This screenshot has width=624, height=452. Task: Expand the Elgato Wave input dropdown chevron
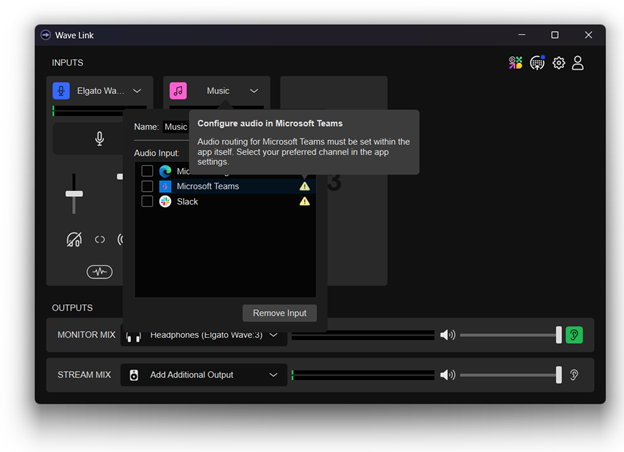pyautogui.click(x=137, y=91)
